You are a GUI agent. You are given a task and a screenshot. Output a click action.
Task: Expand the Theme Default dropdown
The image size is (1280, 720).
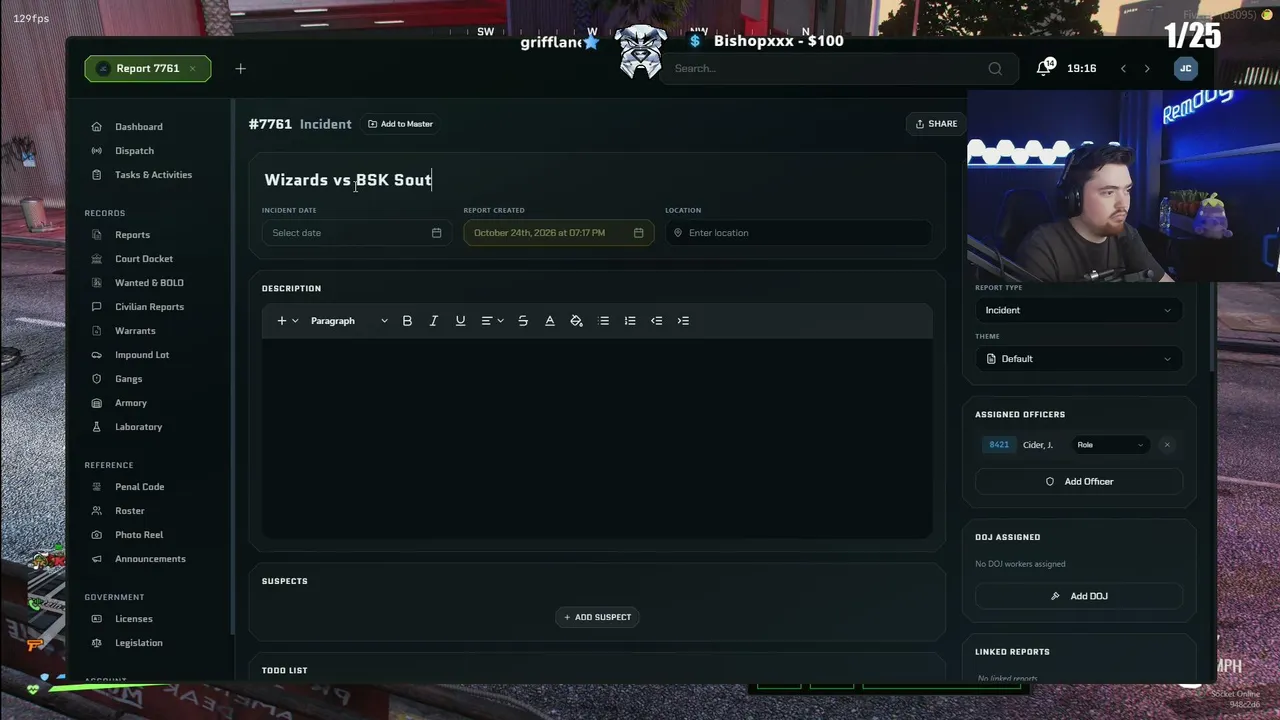pos(1078,359)
